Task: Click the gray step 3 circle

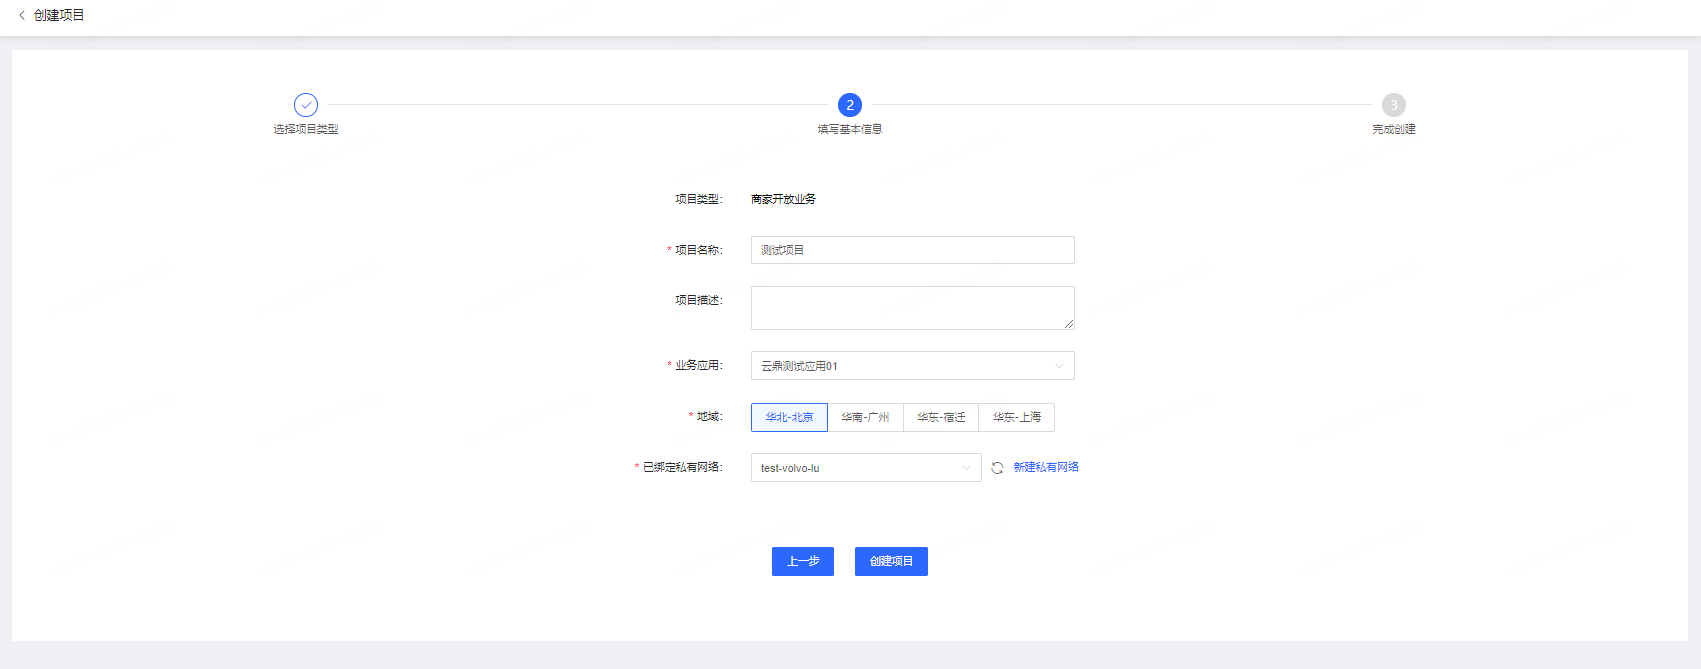Action: [1393, 105]
